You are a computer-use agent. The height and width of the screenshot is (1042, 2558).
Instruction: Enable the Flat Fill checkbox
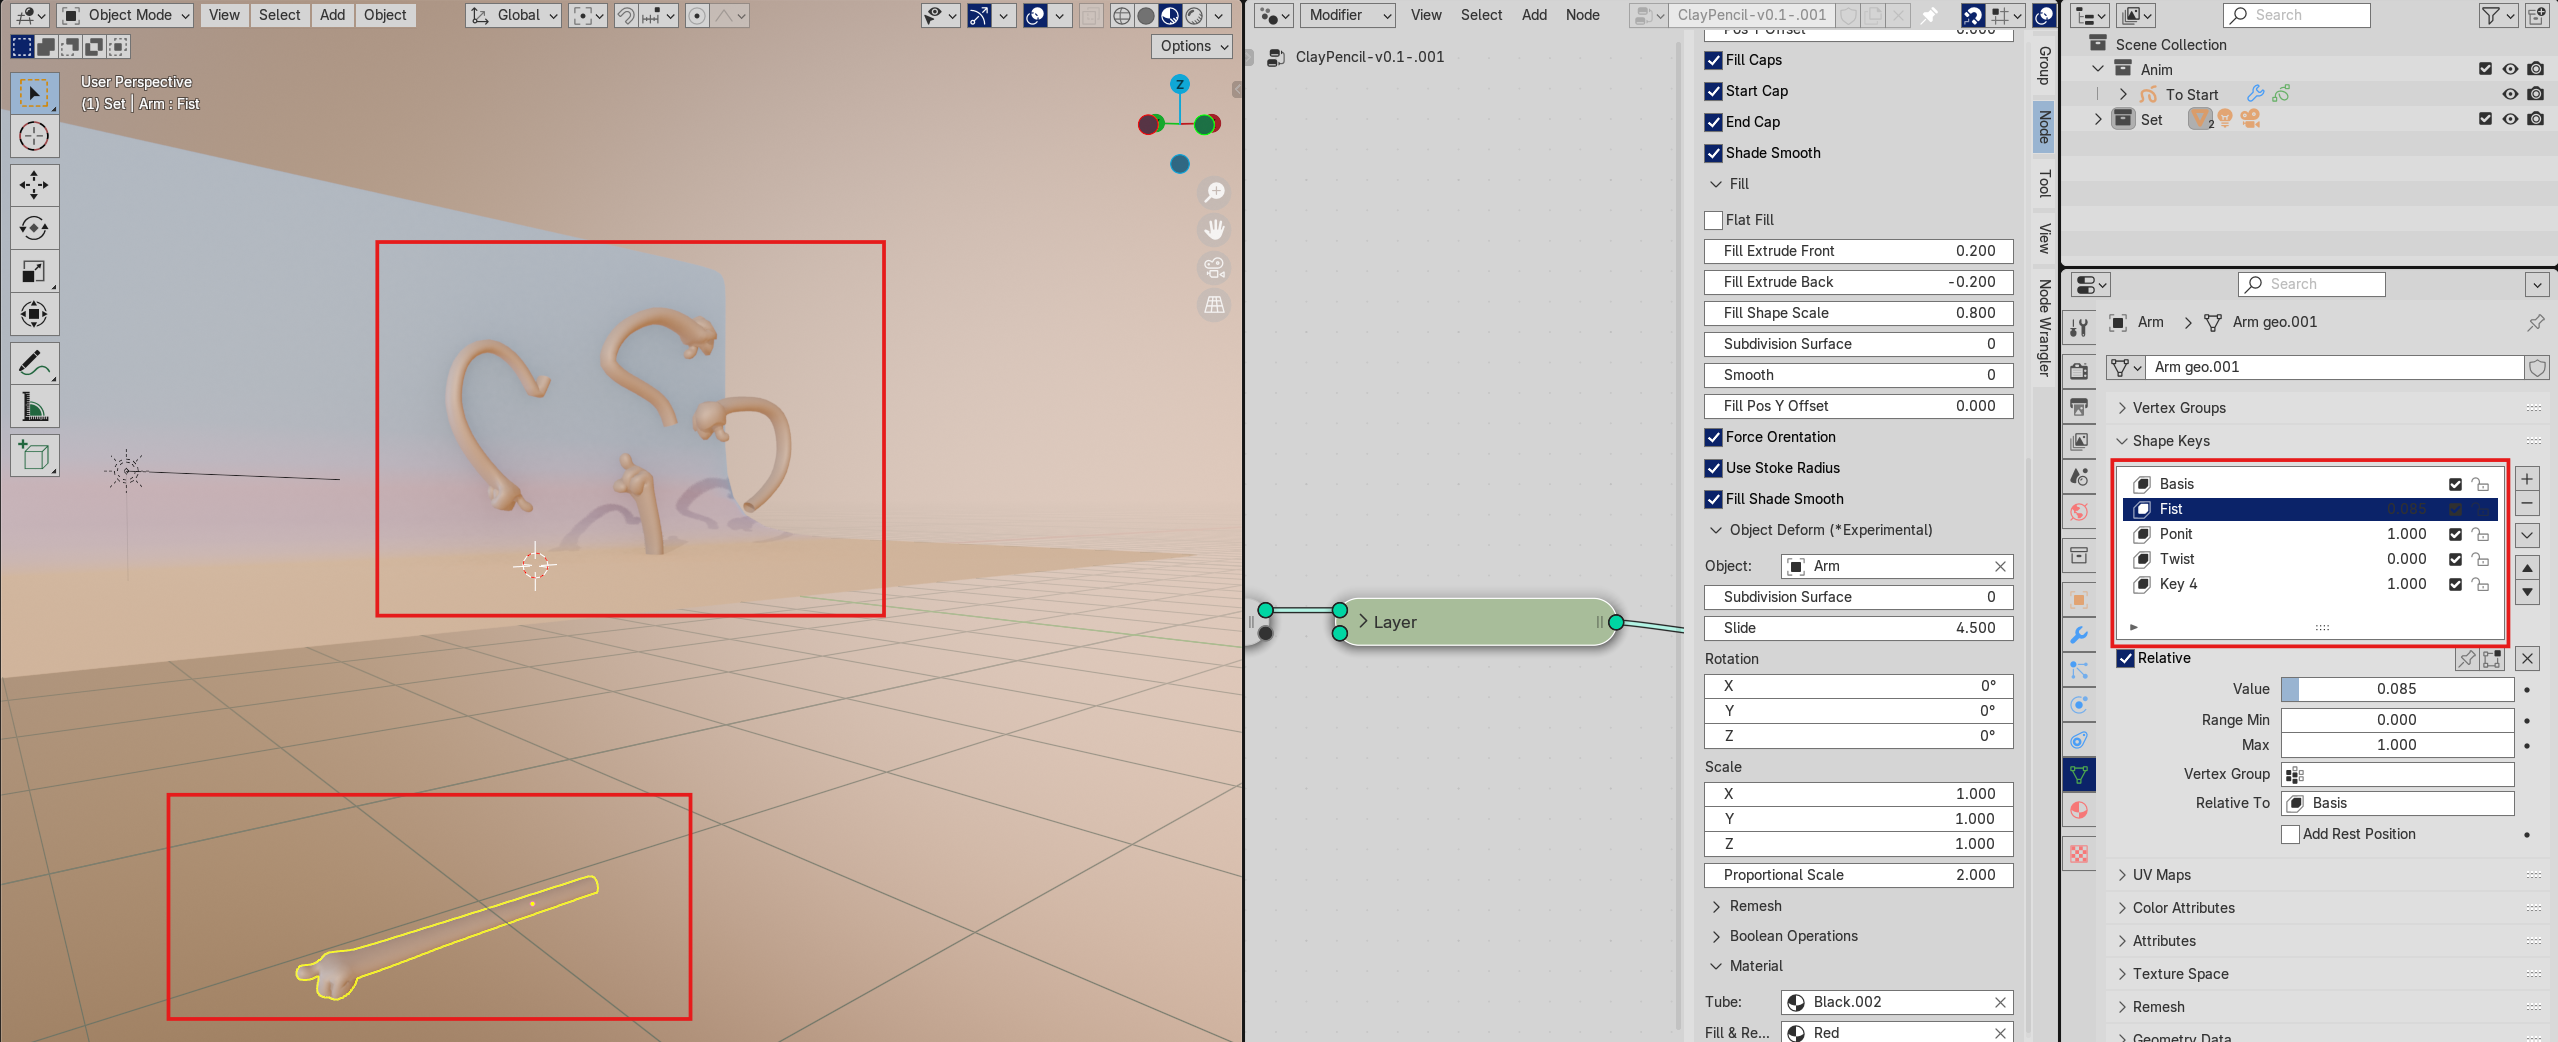tap(1713, 220)
